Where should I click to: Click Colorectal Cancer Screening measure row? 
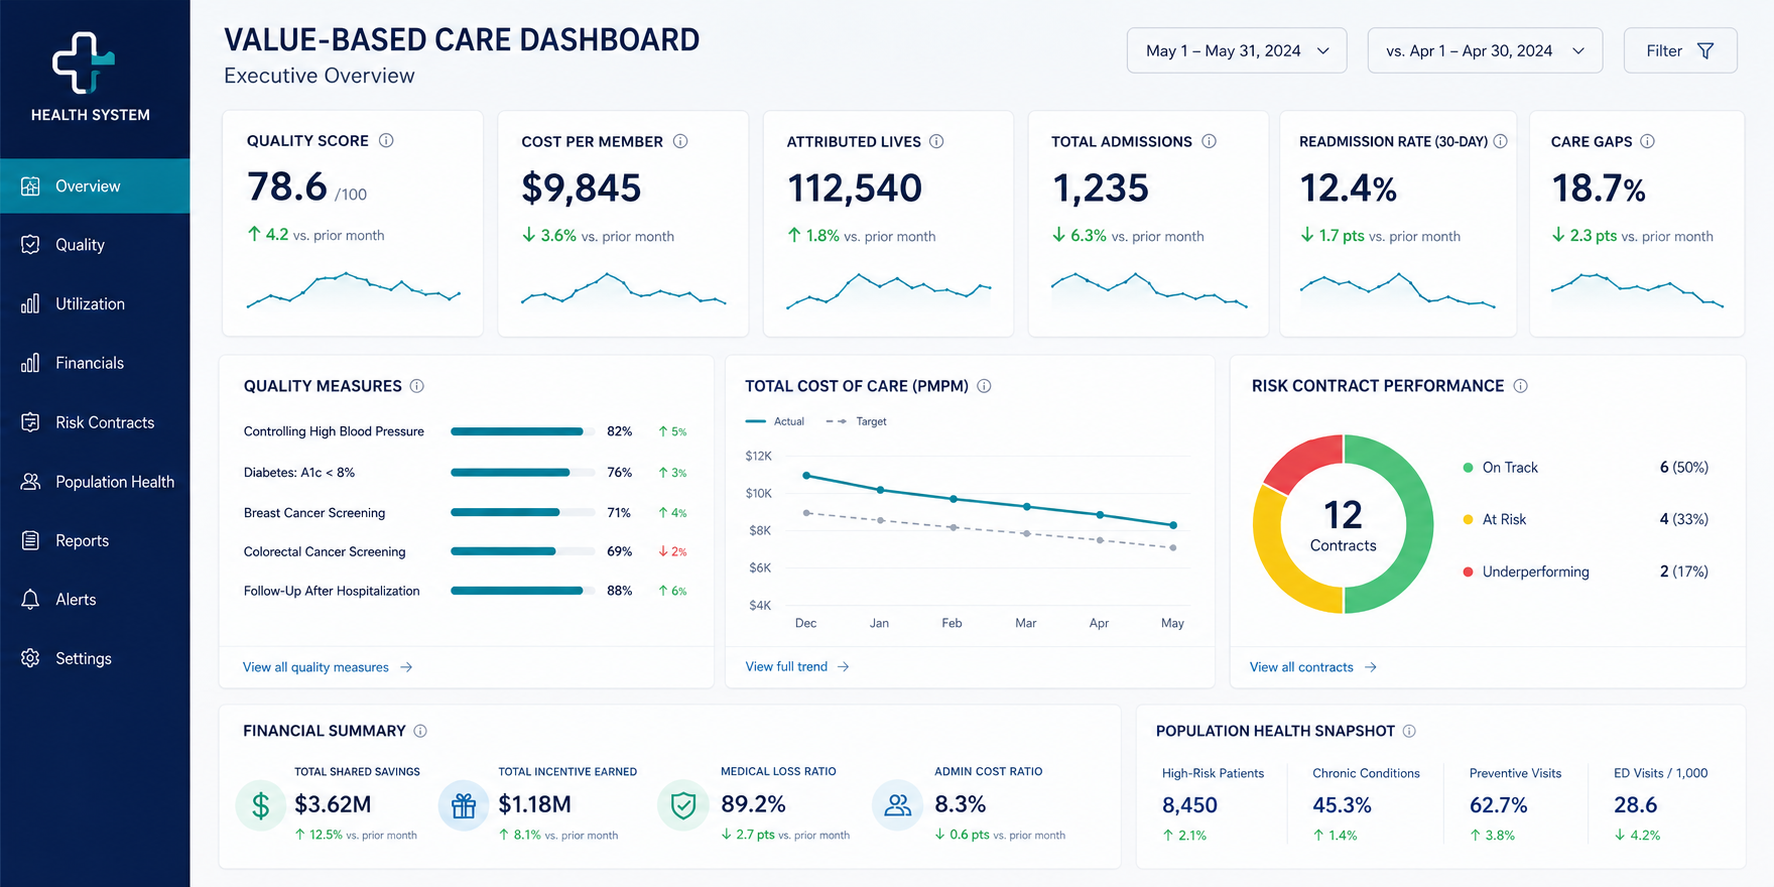tap(465, 552)
